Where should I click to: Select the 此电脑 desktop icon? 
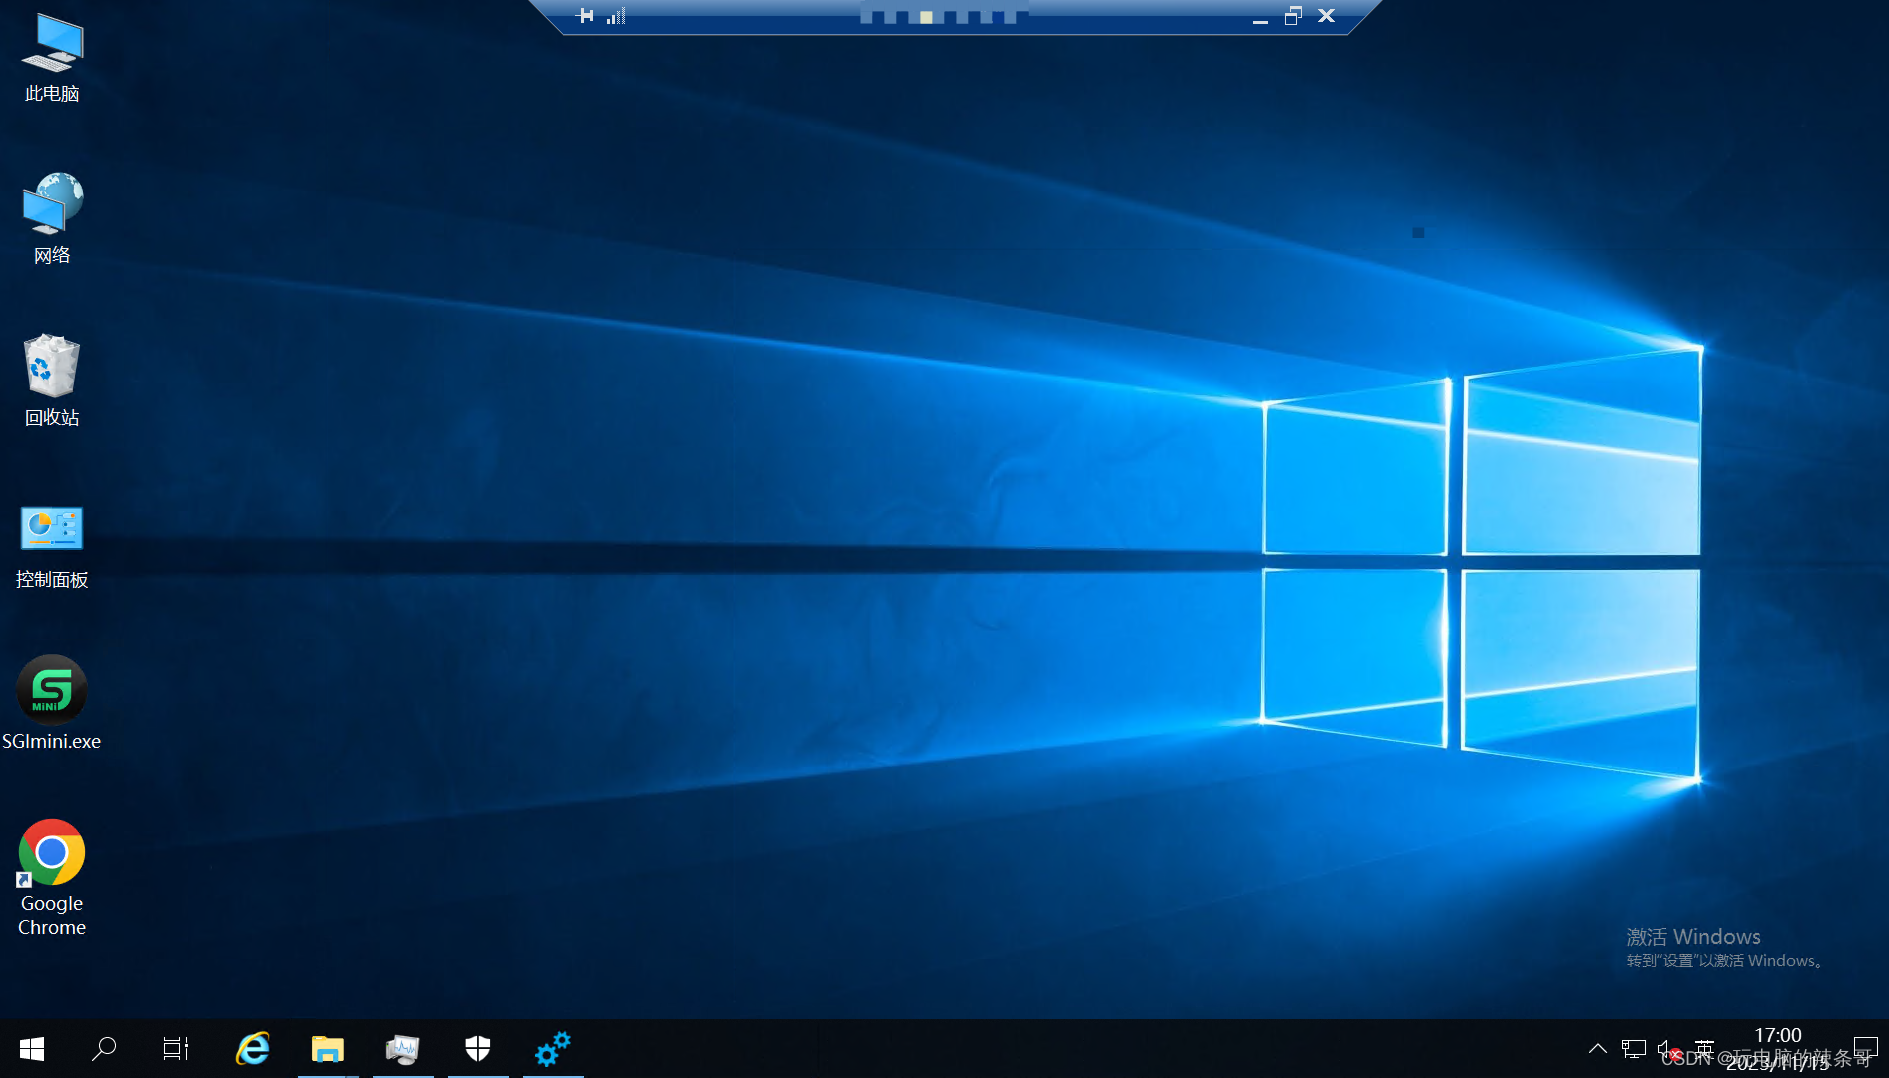(x=52, y=58)
